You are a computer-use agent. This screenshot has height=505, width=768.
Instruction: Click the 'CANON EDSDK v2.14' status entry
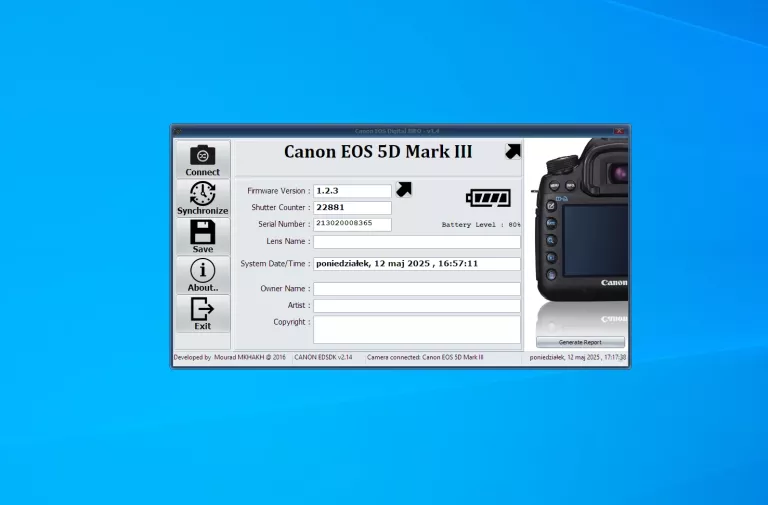(323, 358)
